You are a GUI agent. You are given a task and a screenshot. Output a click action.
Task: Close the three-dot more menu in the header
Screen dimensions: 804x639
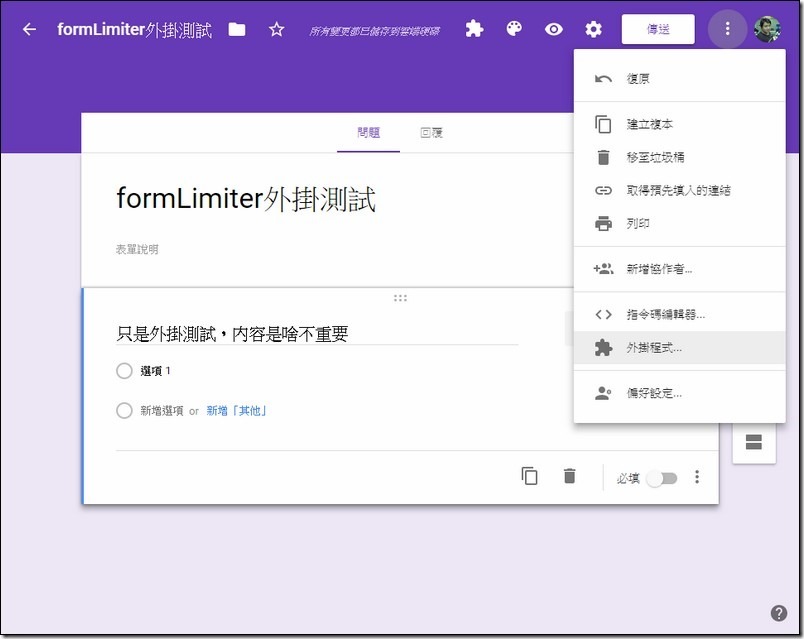727,29
